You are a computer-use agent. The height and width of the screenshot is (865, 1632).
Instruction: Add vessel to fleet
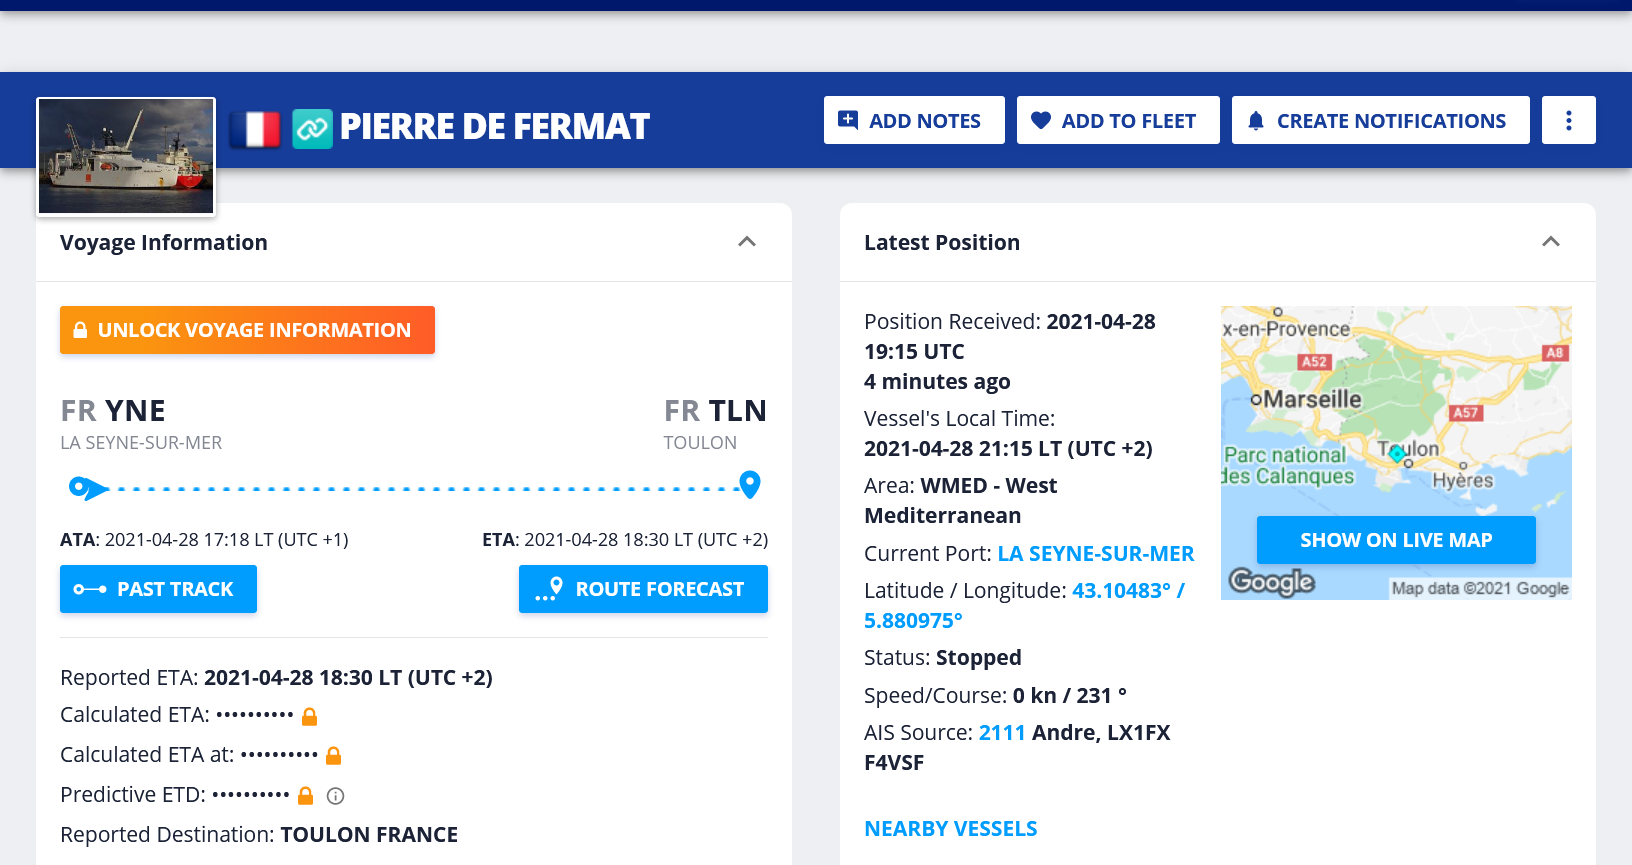coord(1118,120)
